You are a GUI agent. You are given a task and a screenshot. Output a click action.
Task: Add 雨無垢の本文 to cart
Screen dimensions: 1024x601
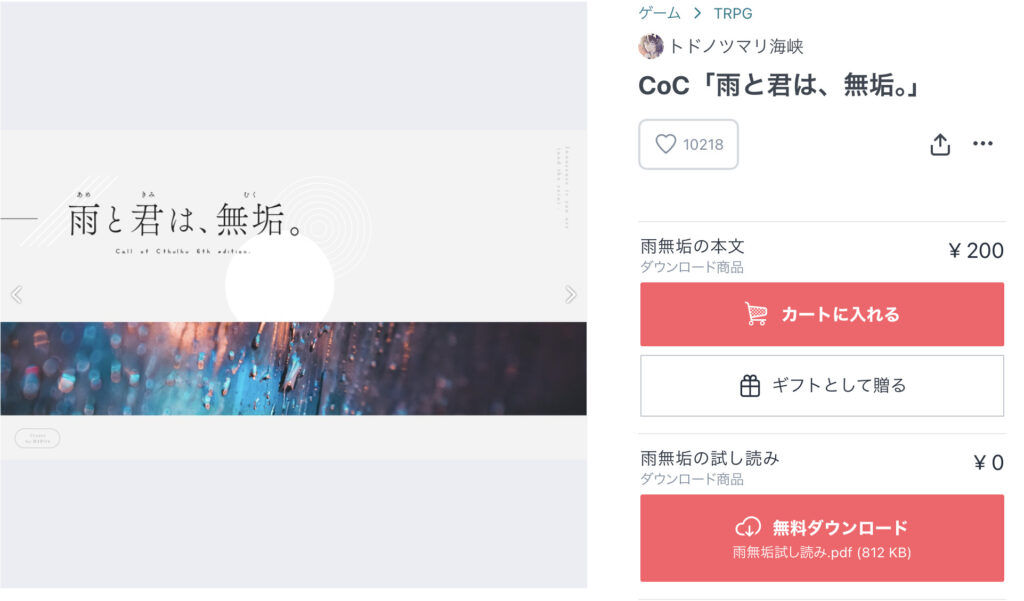pyautogui.click(x=822, y=314)
